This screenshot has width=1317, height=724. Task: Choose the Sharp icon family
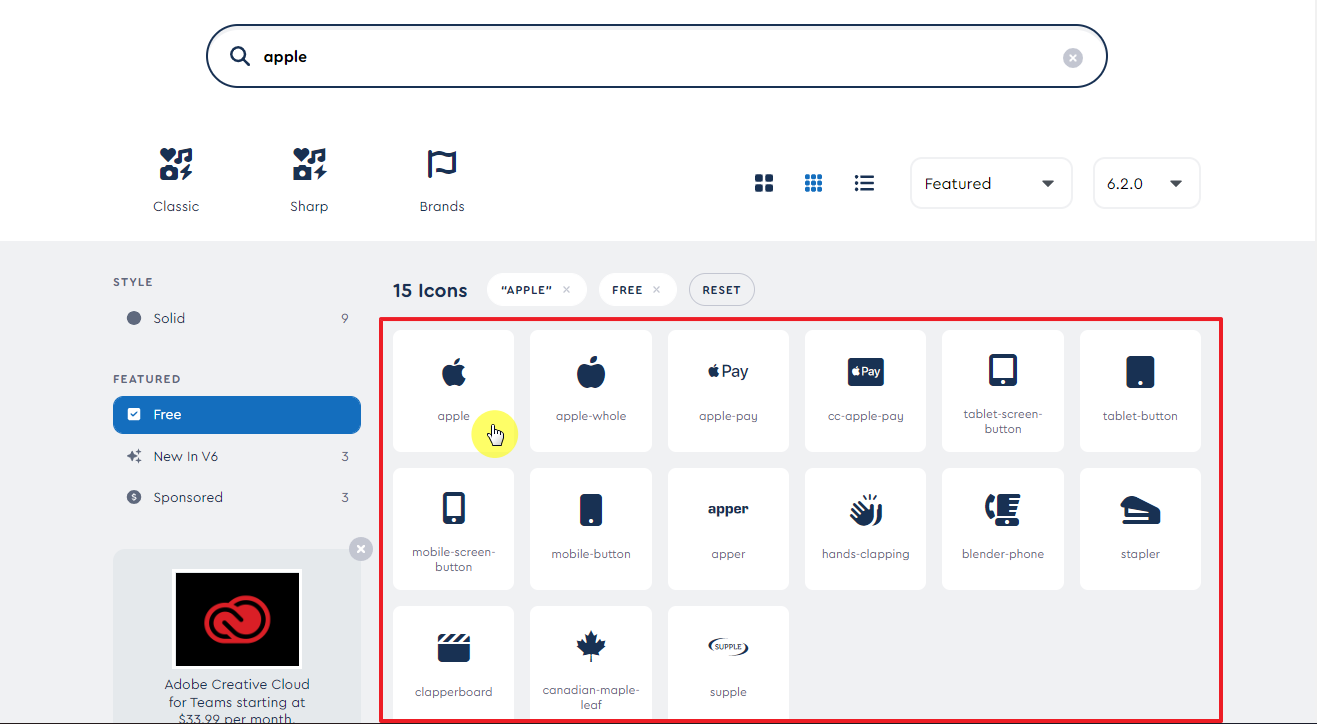(x=309, y=180)
